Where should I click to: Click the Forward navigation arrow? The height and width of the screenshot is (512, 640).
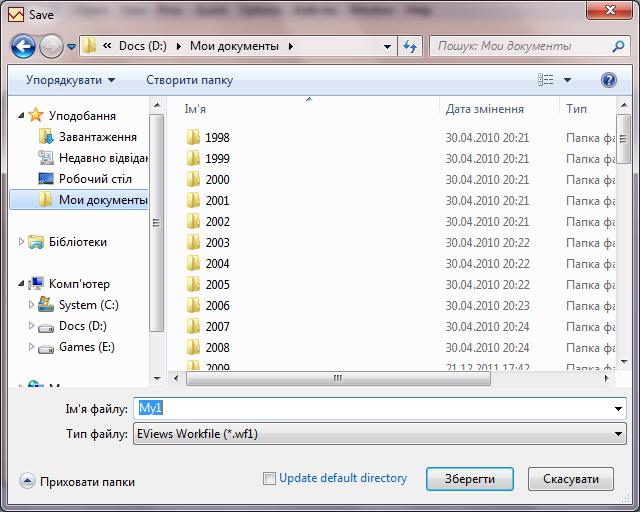(x=51, y=46)
